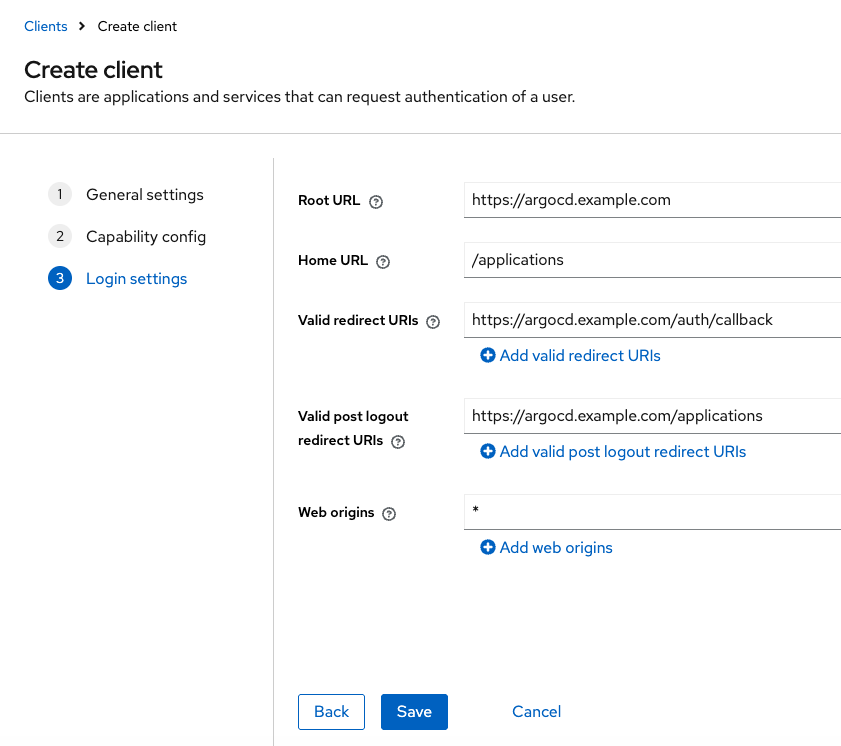This screenshot has height=746, width=841.
Task: Go to General settings step
Action: [x=144, y=195]
